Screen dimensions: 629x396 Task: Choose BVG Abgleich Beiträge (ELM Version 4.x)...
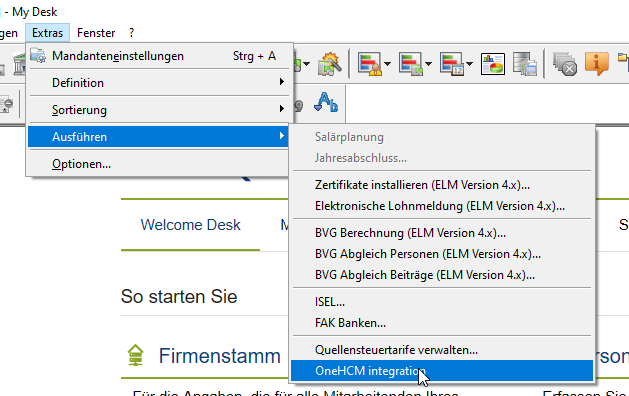[442, 275]
